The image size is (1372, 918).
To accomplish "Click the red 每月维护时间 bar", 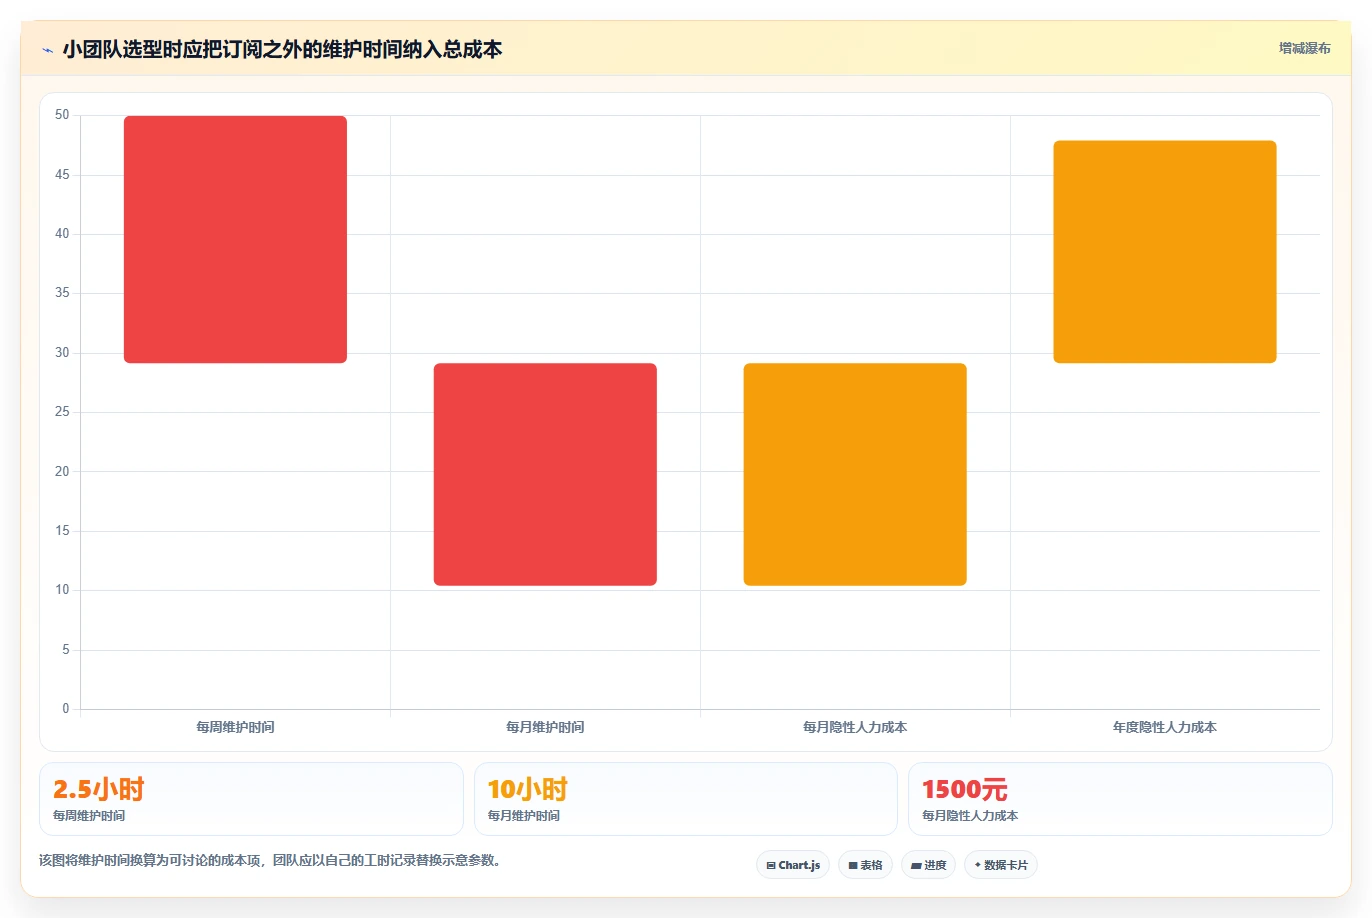I will click(x=545, y=474).
